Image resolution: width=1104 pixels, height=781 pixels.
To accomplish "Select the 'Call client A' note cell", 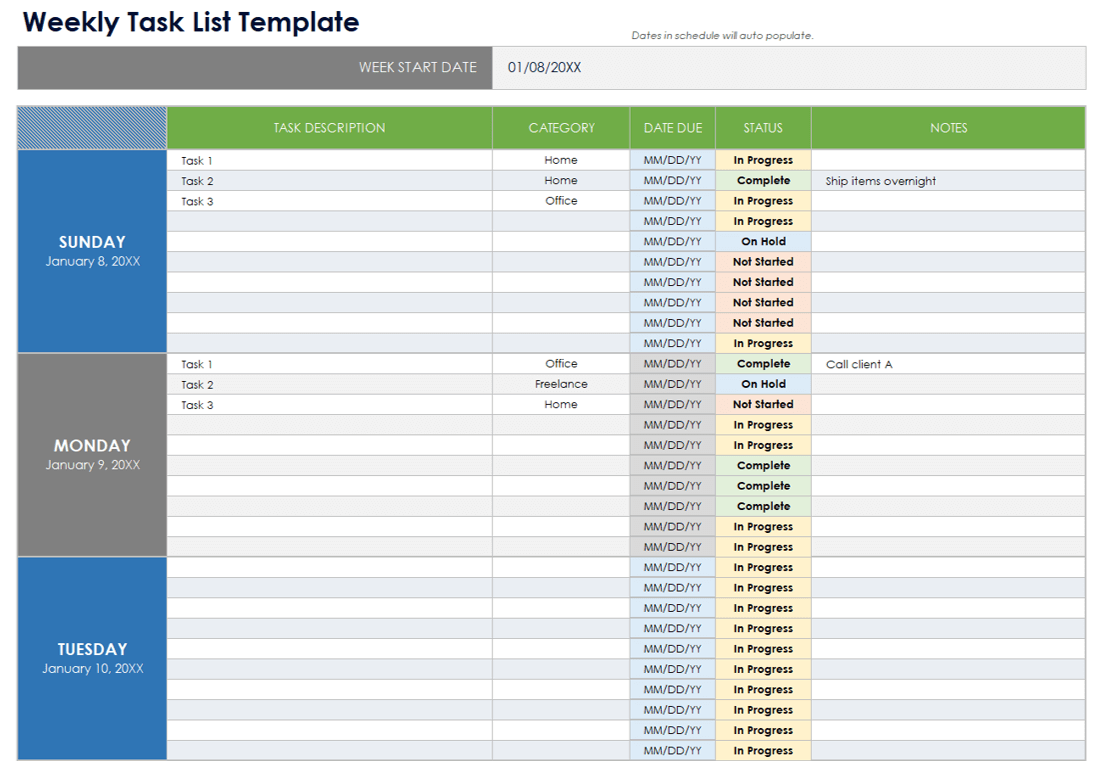I will click(x=947, y=364).
